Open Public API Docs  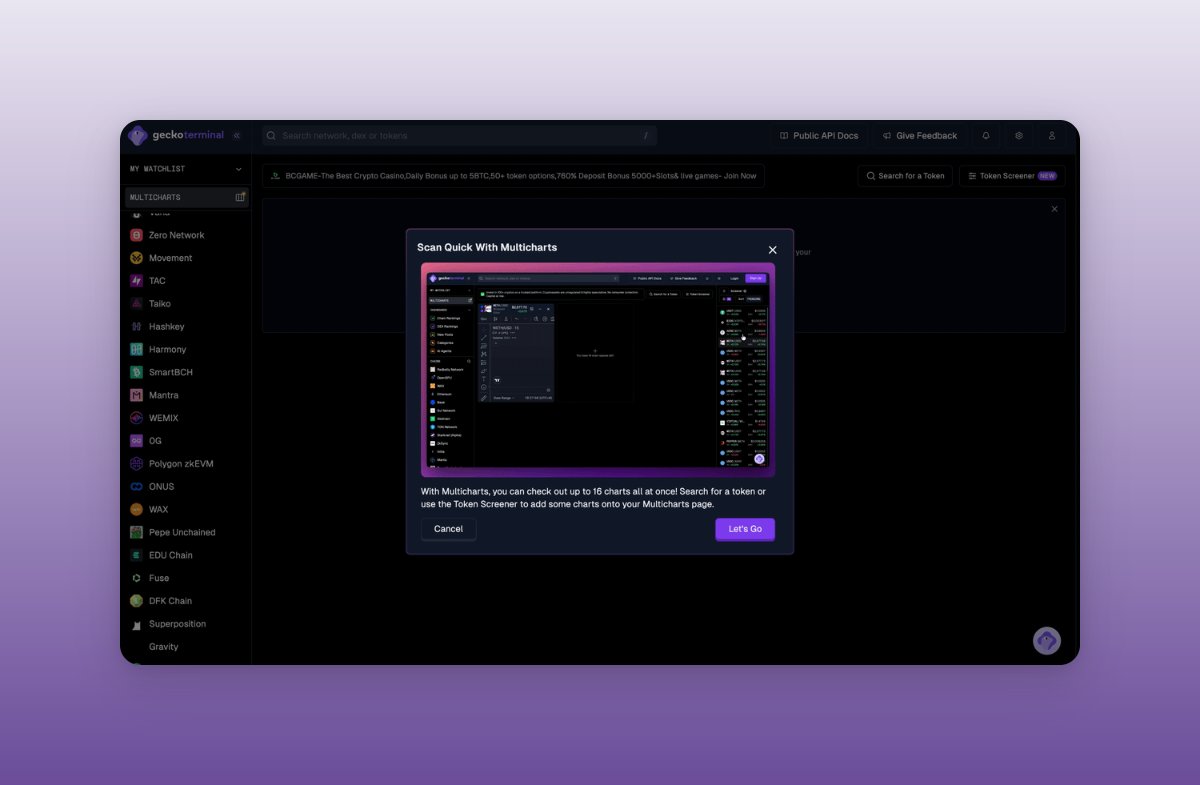pyautogui.click(x=819, y=136)
